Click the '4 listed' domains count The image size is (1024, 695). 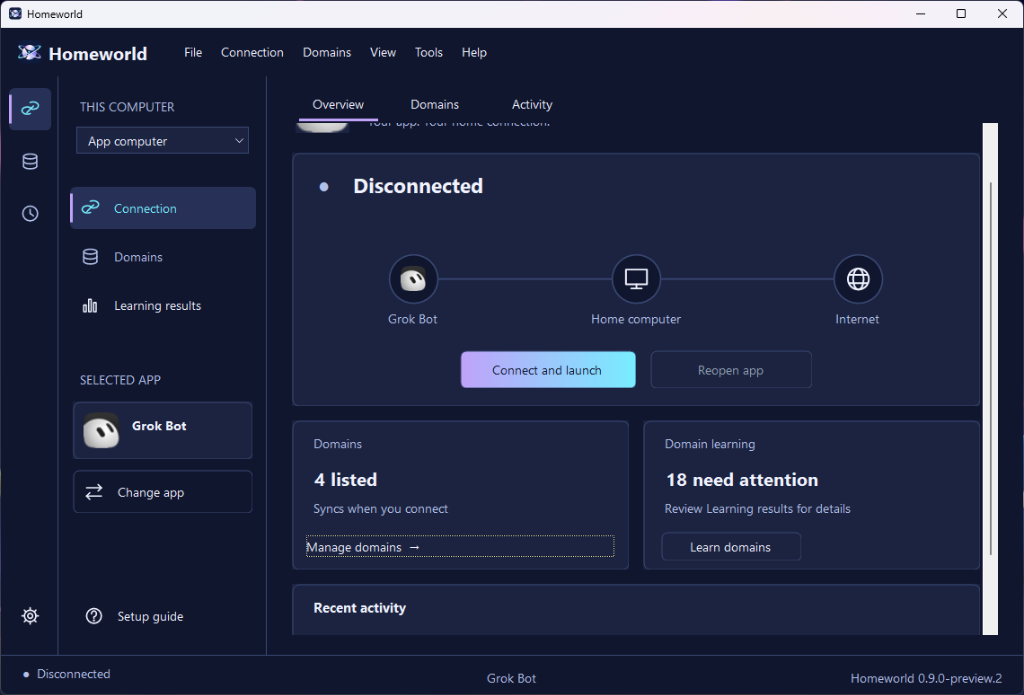point(345,479)
